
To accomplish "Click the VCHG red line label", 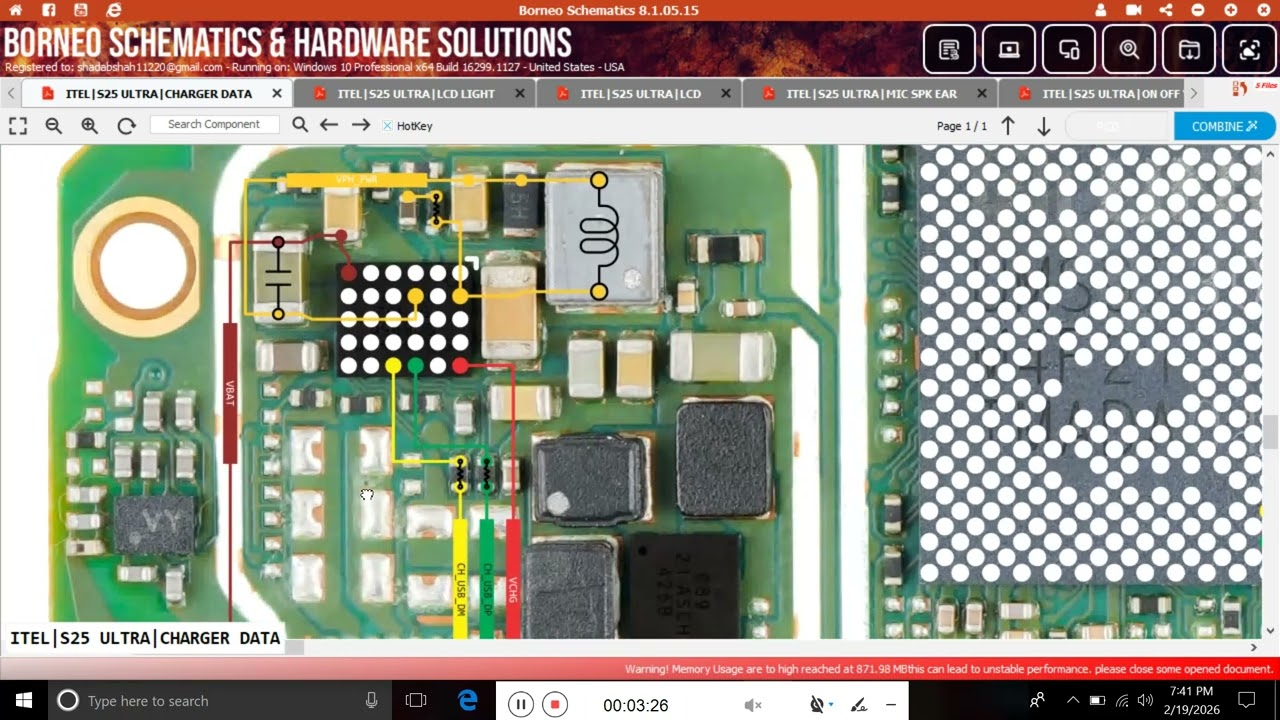I will click(x=513, y=578).
